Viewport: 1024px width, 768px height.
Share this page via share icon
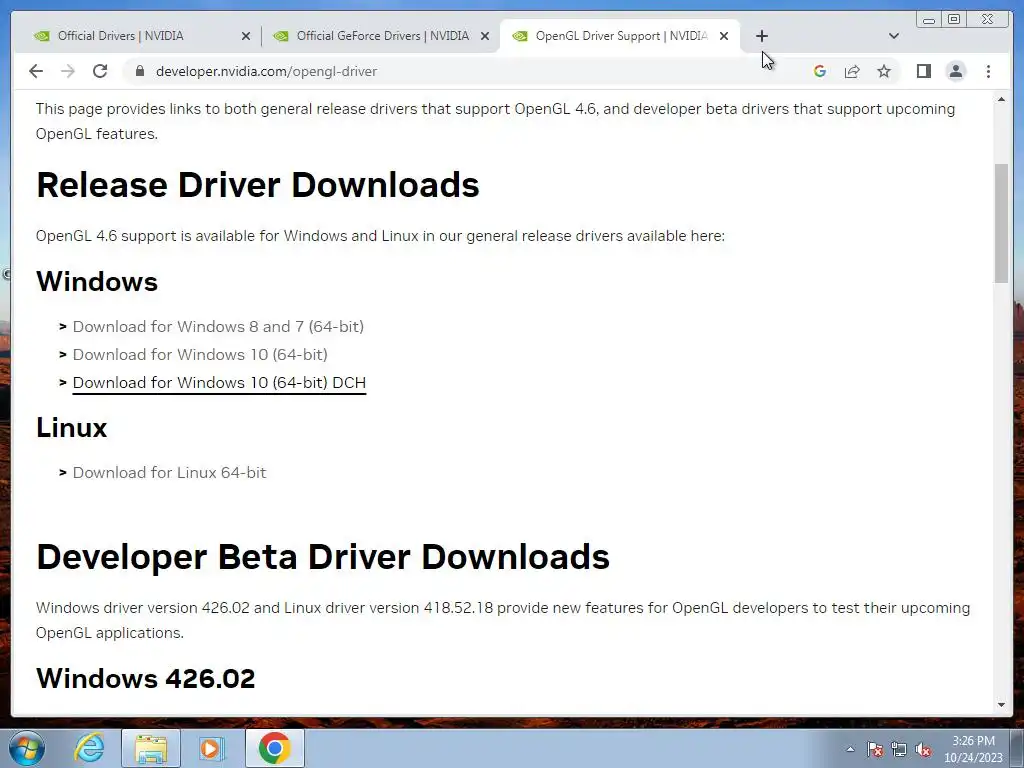[852, 71]
